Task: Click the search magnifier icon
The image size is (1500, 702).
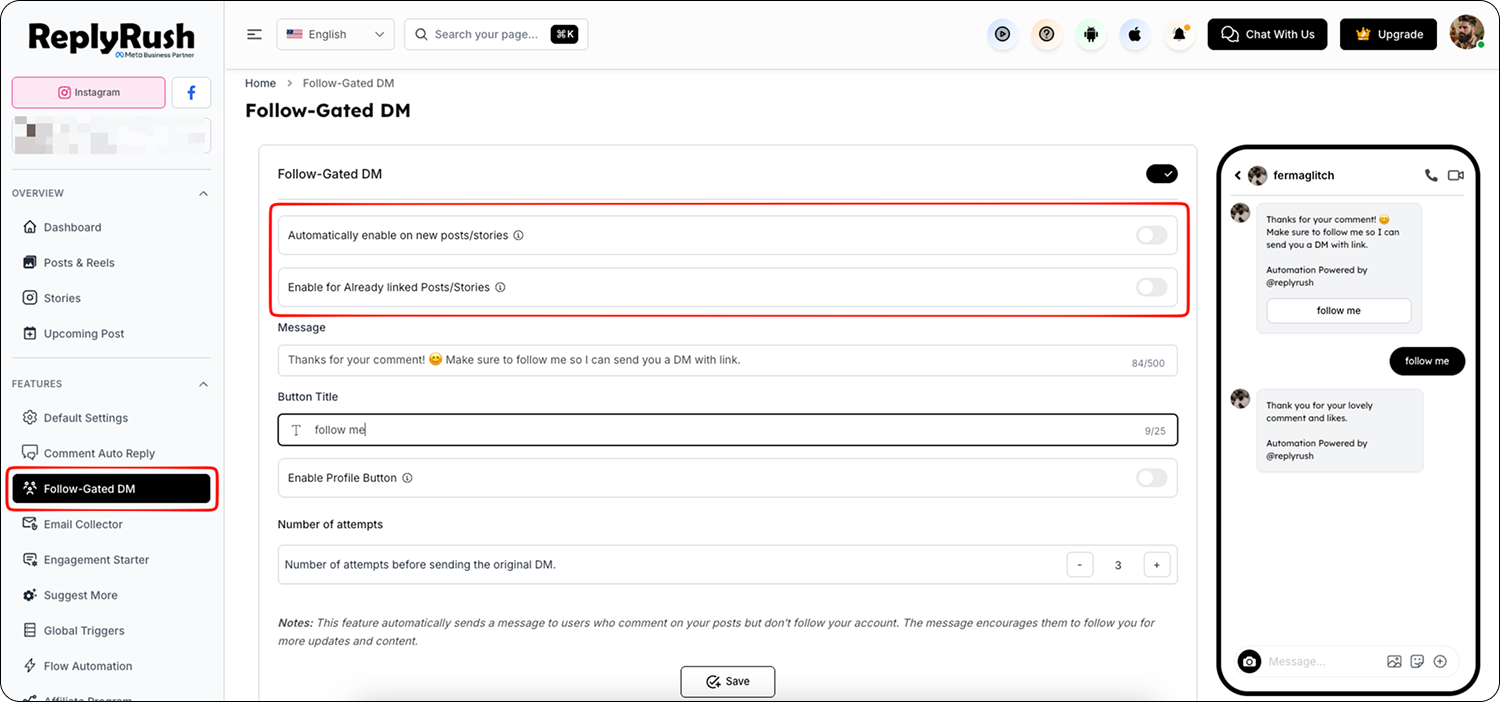Action: click(x=422, y=34)
